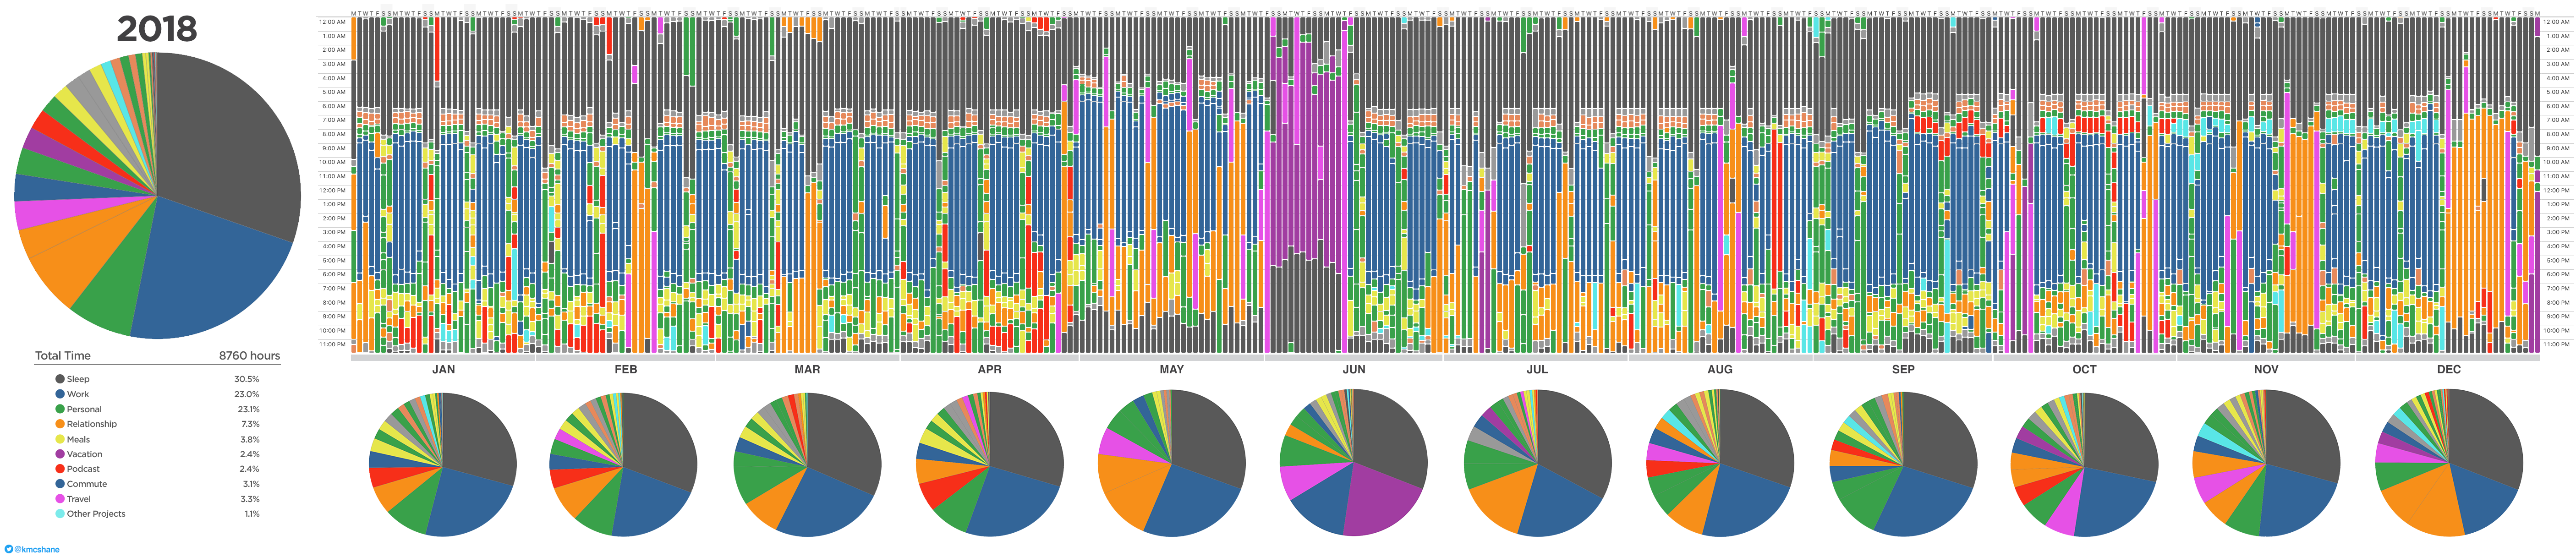
Task: Click the Work legend label
Action: 78,394
